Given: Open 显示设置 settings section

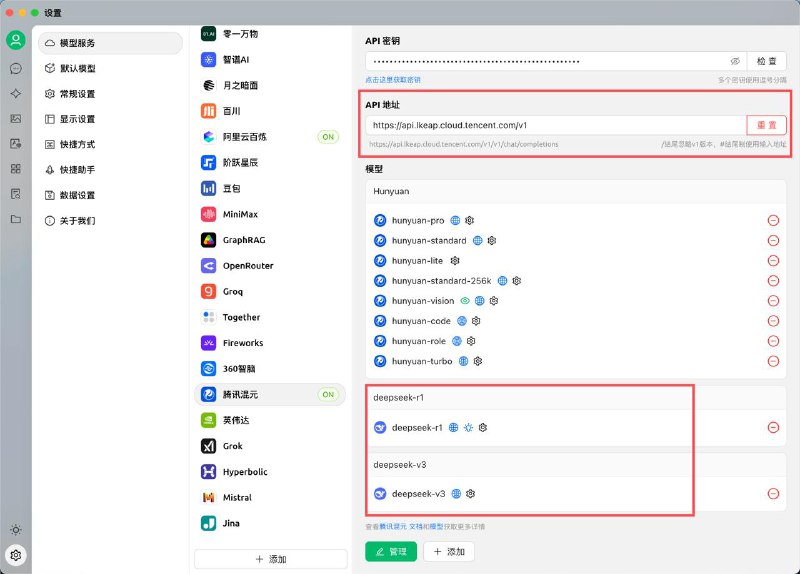Looking at the screenshot, I should point(110,119).
